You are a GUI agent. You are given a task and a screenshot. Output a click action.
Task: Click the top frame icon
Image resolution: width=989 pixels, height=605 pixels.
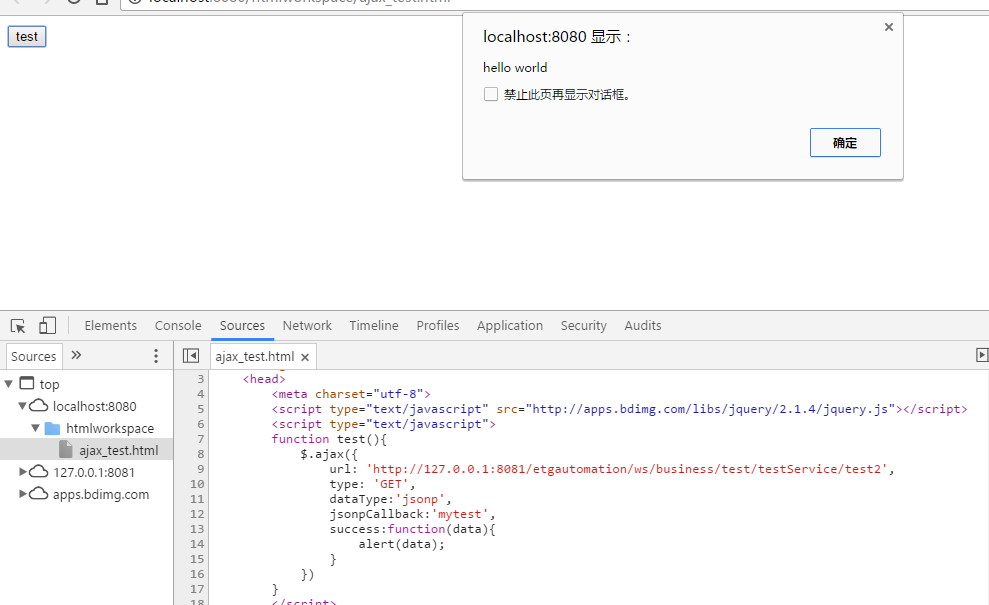(26, 383)
